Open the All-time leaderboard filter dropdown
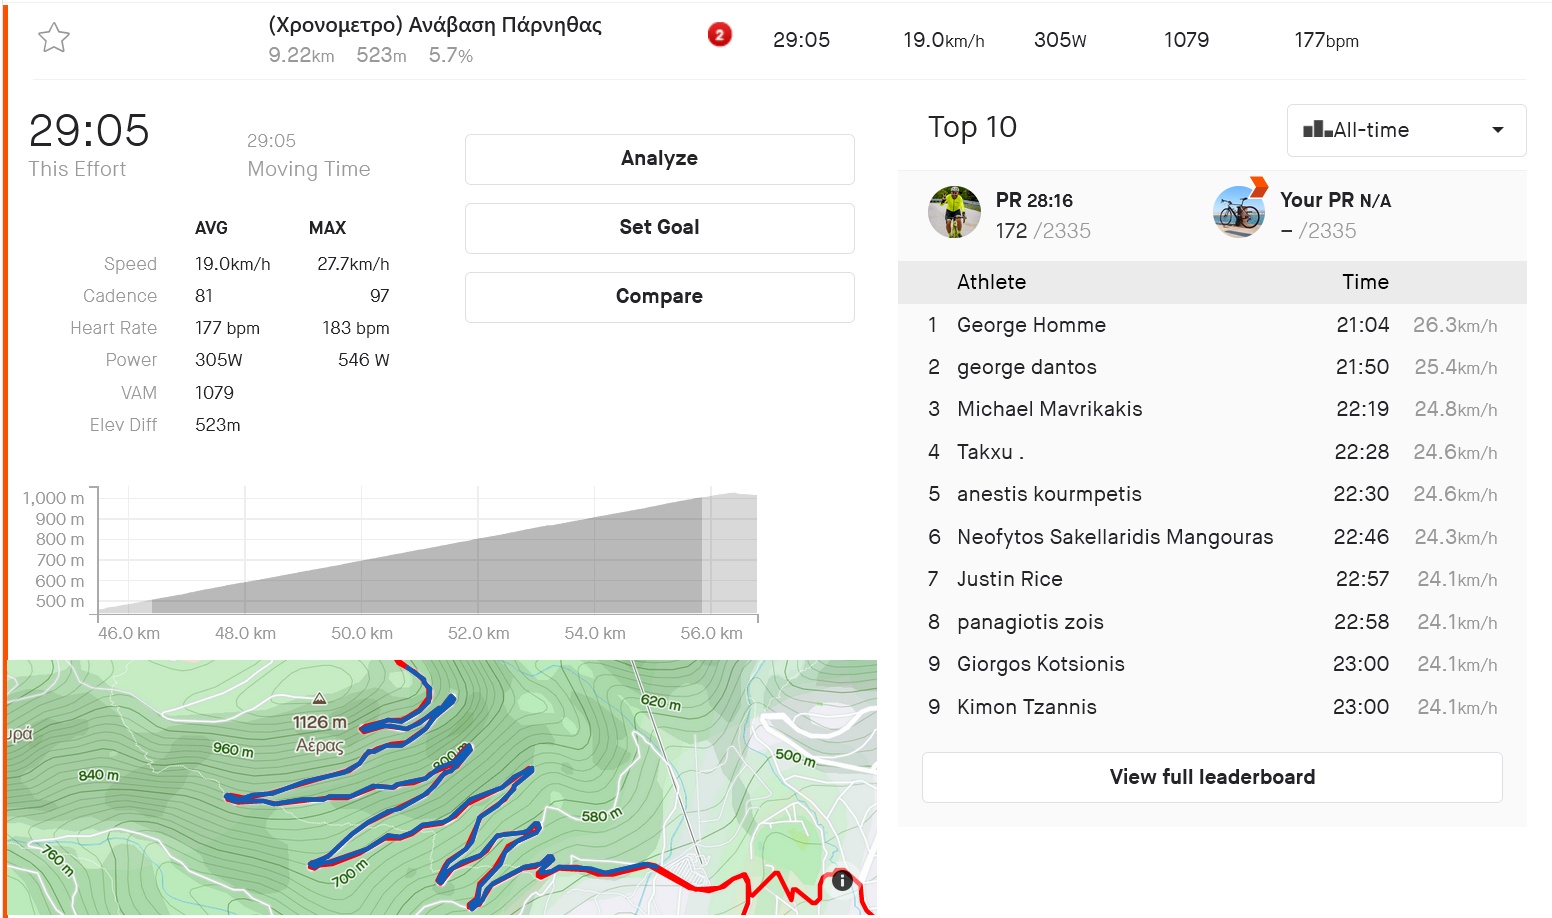Screen dimensions: 1552x918 [1406, 130]
